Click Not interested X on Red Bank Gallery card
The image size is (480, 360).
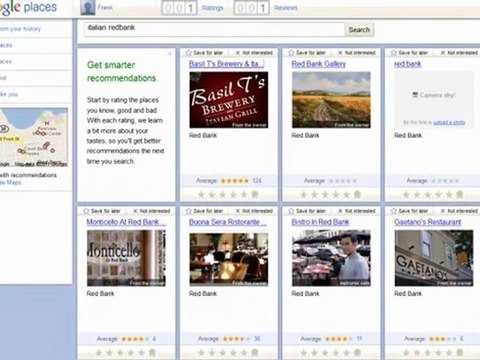point(340,53)
